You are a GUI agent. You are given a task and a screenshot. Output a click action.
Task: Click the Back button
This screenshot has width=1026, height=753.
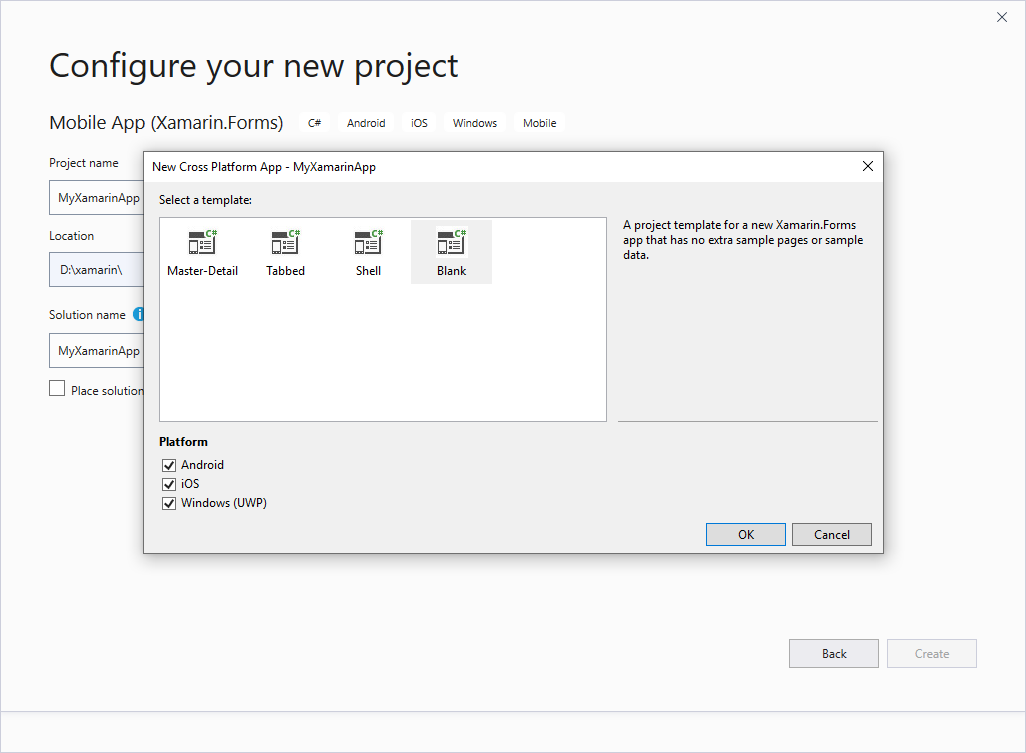click(x=834, y=654)
